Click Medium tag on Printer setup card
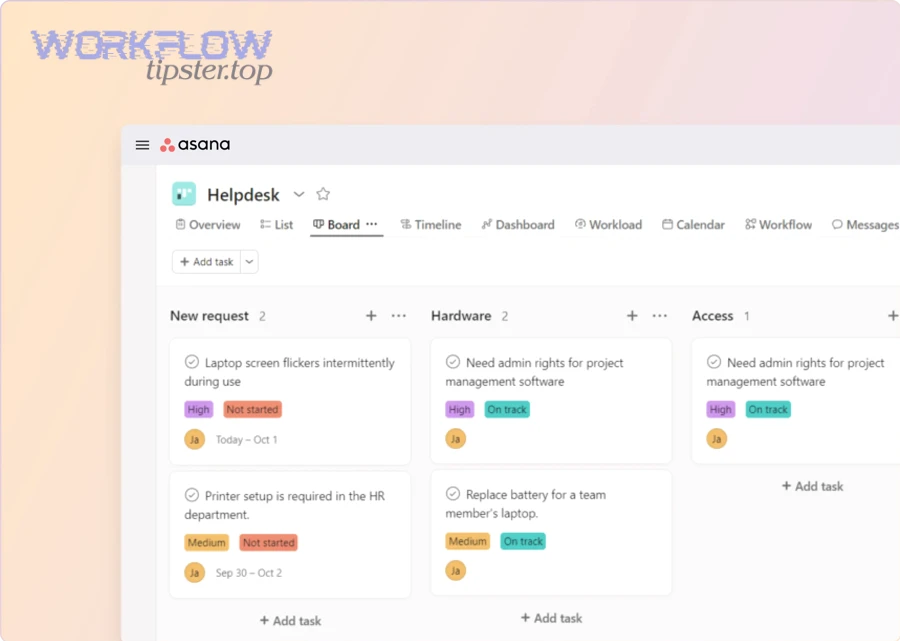This screenshot has height=641, width=900. coord(207,542)
